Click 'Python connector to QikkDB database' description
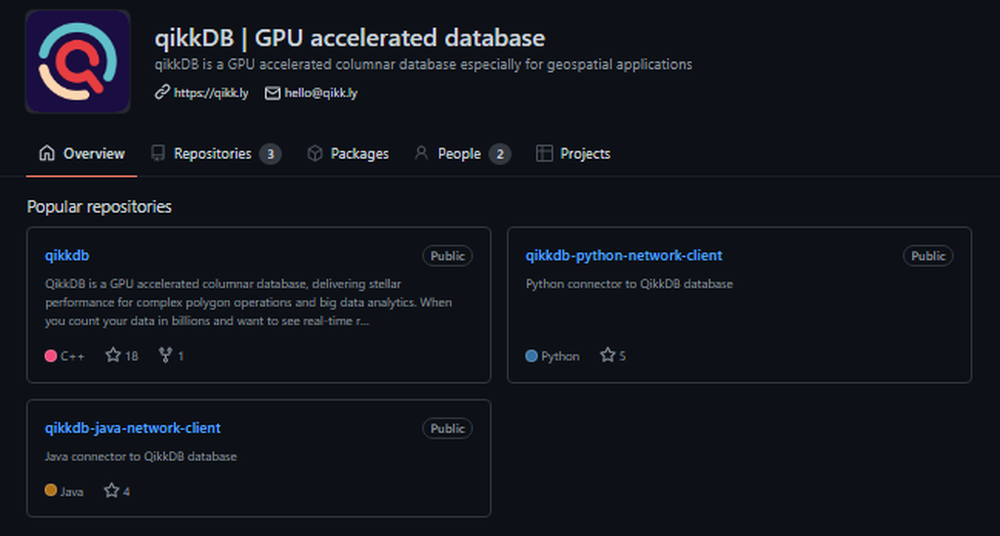The height and width of the screenshot is (536, 1000). click(x=629, y=284)
